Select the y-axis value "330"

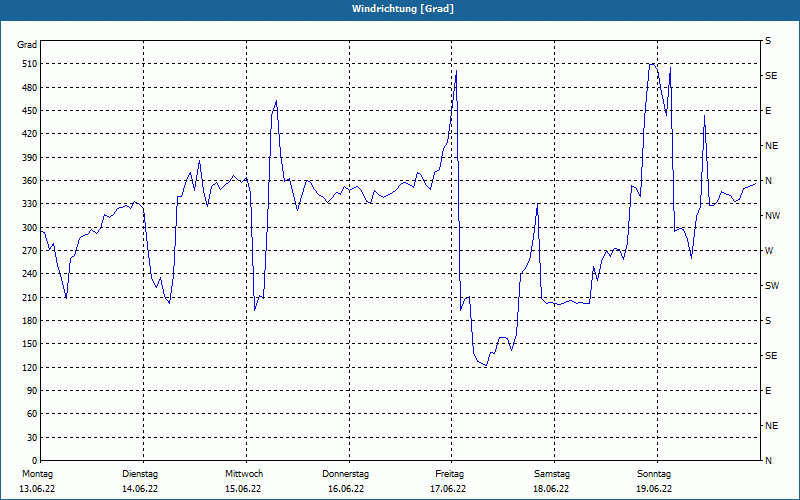click(30, 204)
